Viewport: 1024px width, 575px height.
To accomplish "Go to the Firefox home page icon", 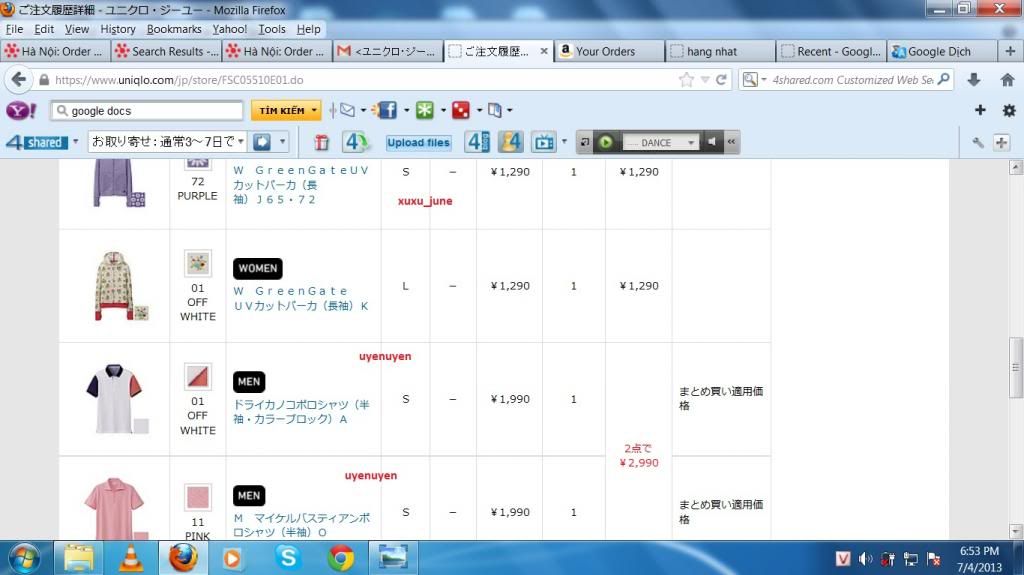I will [x=1007, y=80].
